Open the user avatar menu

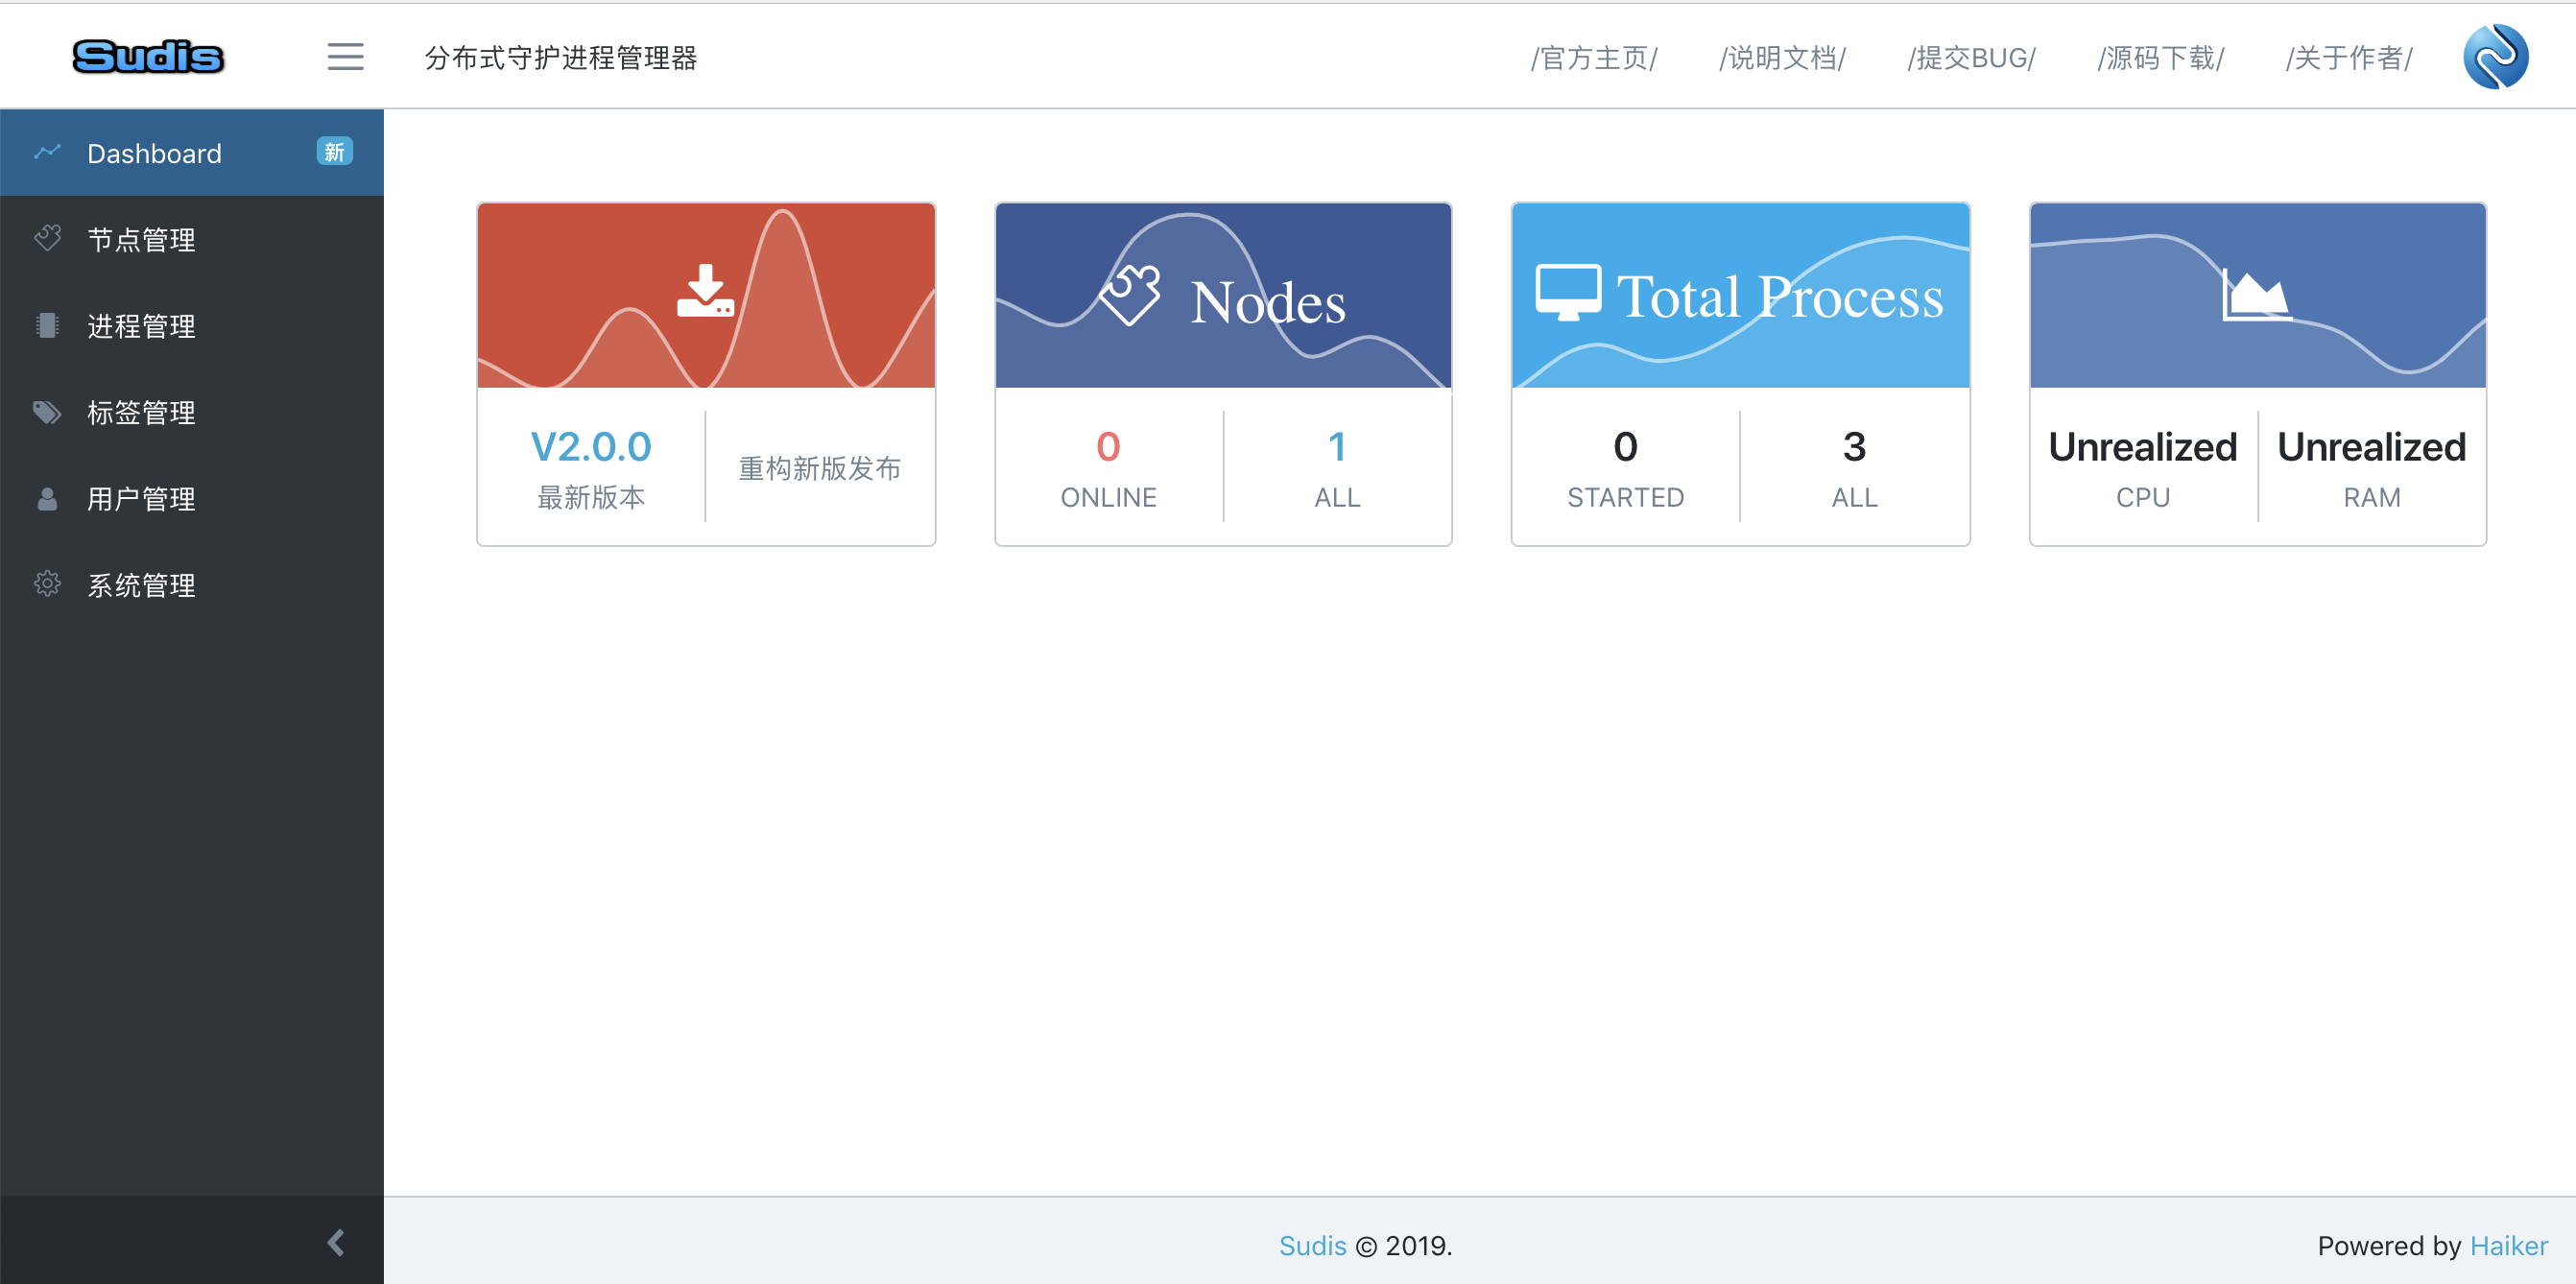coord(2495,57)
